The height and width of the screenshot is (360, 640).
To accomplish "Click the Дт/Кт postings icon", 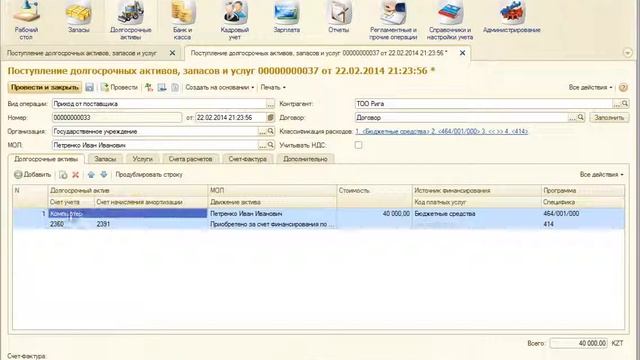I will point(149,87).
